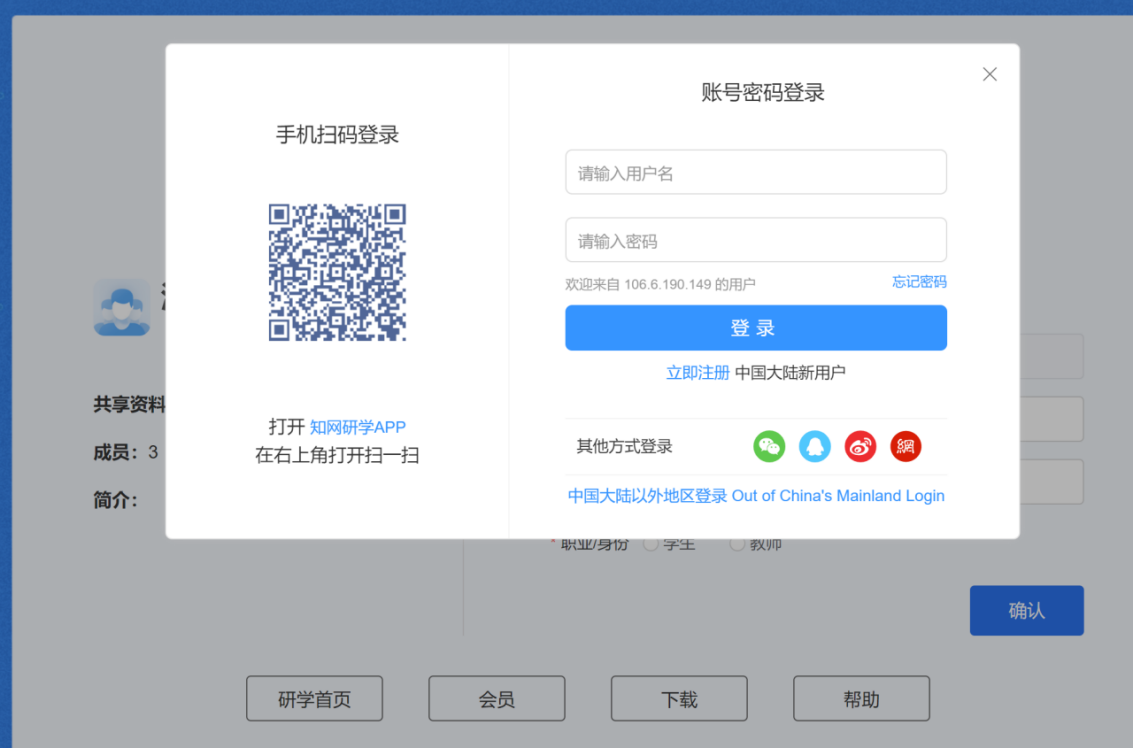This screenshot has height=748, width=1134.
Task: Close the login dialog with X
Action: [989, 74]
